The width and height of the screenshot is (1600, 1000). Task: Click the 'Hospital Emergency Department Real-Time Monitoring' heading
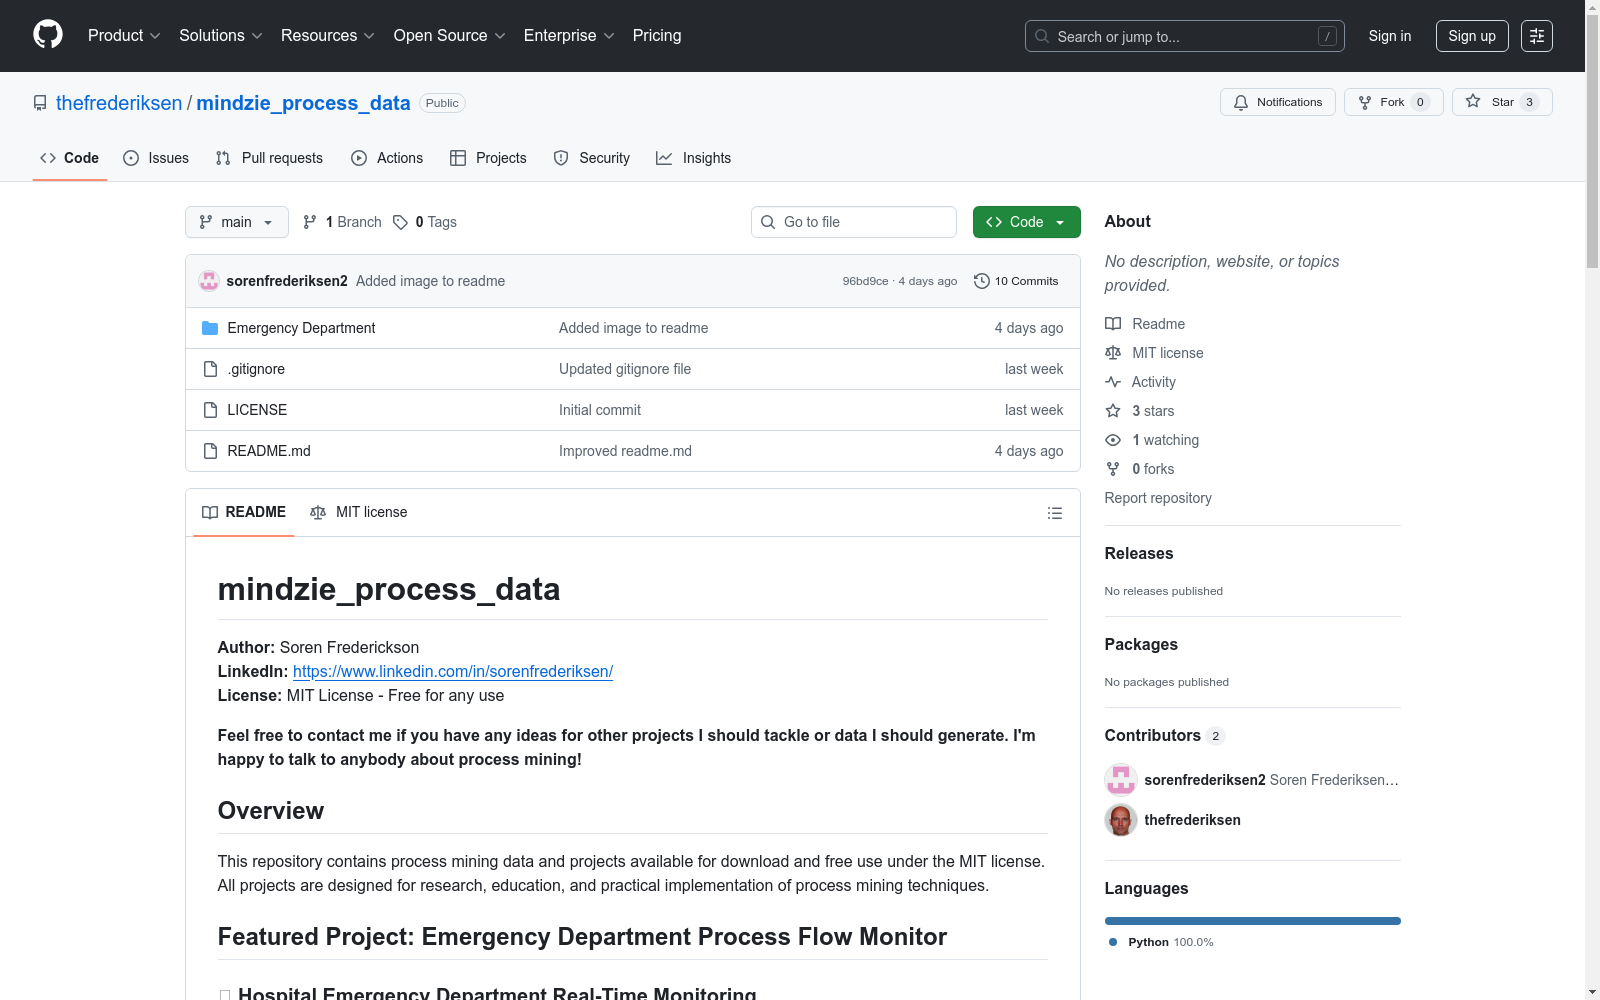[x=497, y=993]
